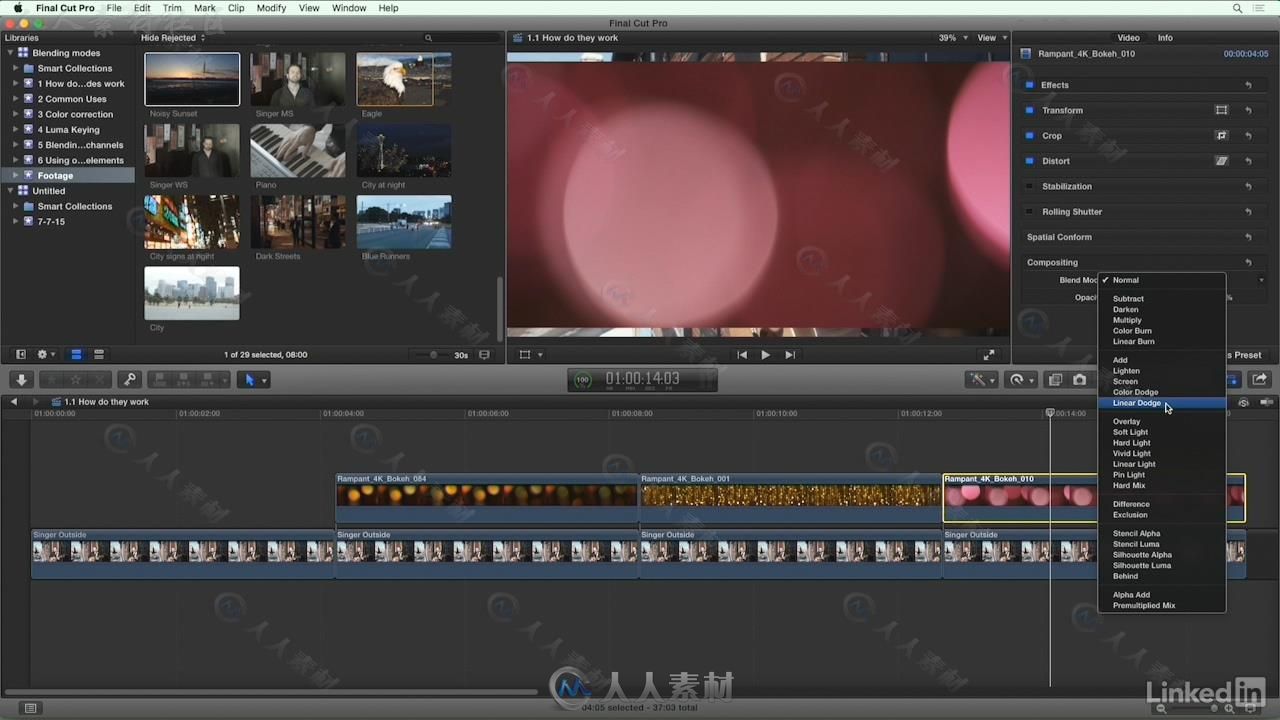Open the background tasks 100% indicator
The height and width of the screenshot is (720, 1280).
pyautogui.click(x=582, y=380)
